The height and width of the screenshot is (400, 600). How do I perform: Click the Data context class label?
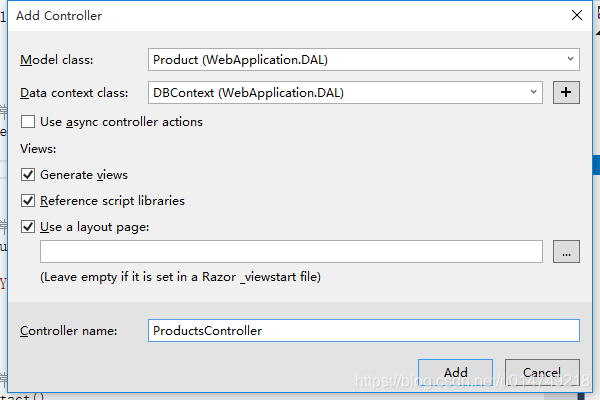[74, 93]
